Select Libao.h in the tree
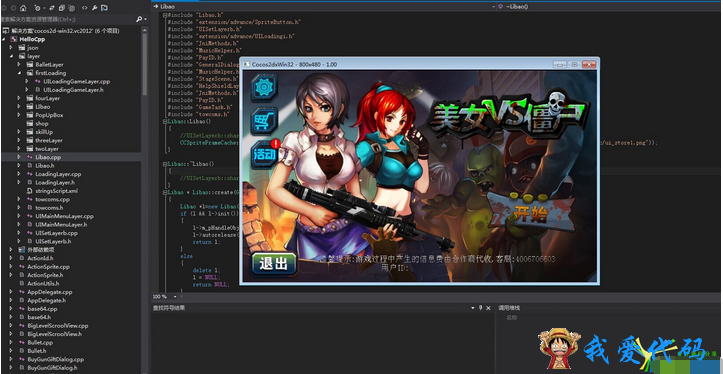The width and height of the screenshot is (723, 374). click(45, 165)
